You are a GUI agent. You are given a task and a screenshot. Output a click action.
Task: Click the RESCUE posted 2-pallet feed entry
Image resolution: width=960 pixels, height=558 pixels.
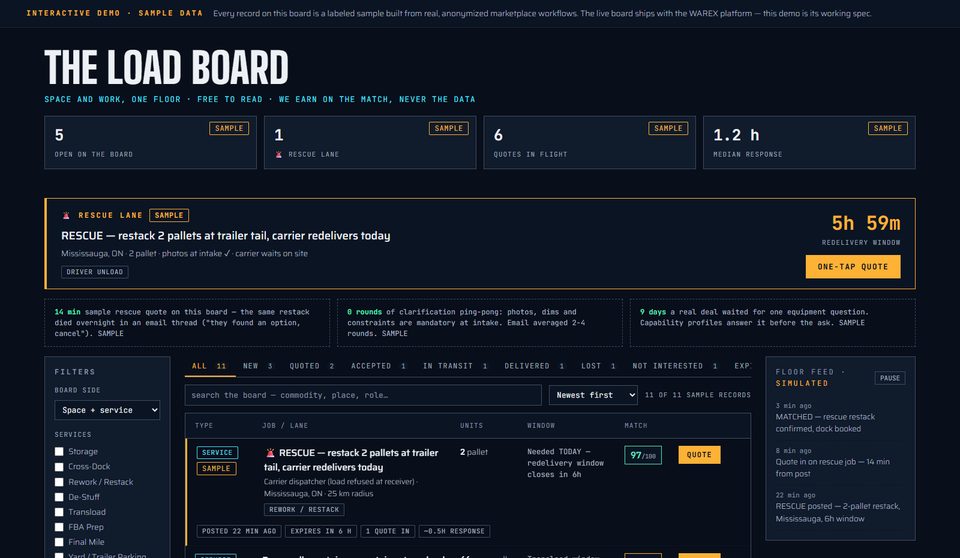coord(840,507)
